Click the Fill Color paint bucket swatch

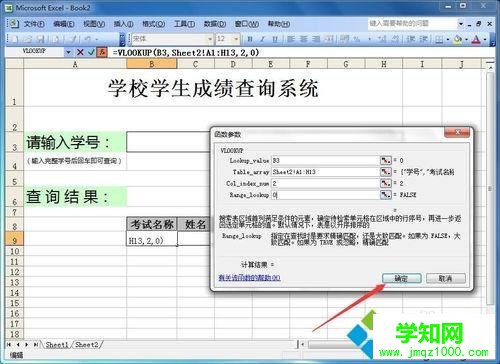(x=458, y=39)
